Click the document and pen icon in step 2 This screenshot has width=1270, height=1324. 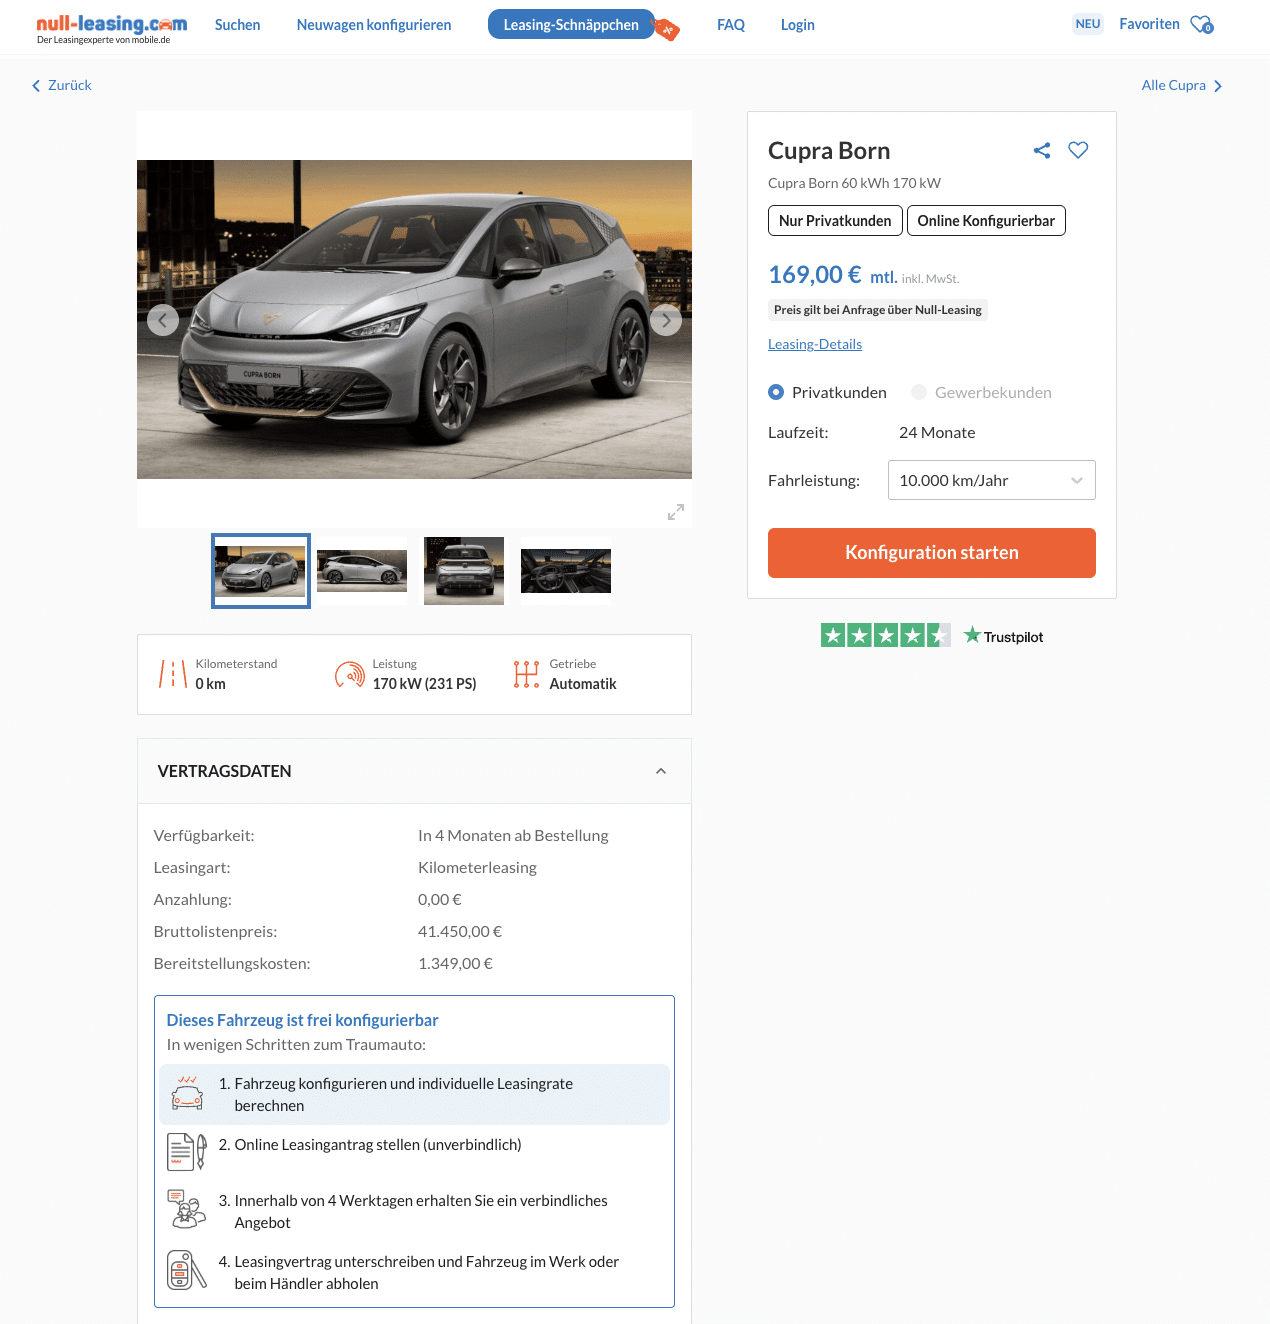pos(187,1152)
